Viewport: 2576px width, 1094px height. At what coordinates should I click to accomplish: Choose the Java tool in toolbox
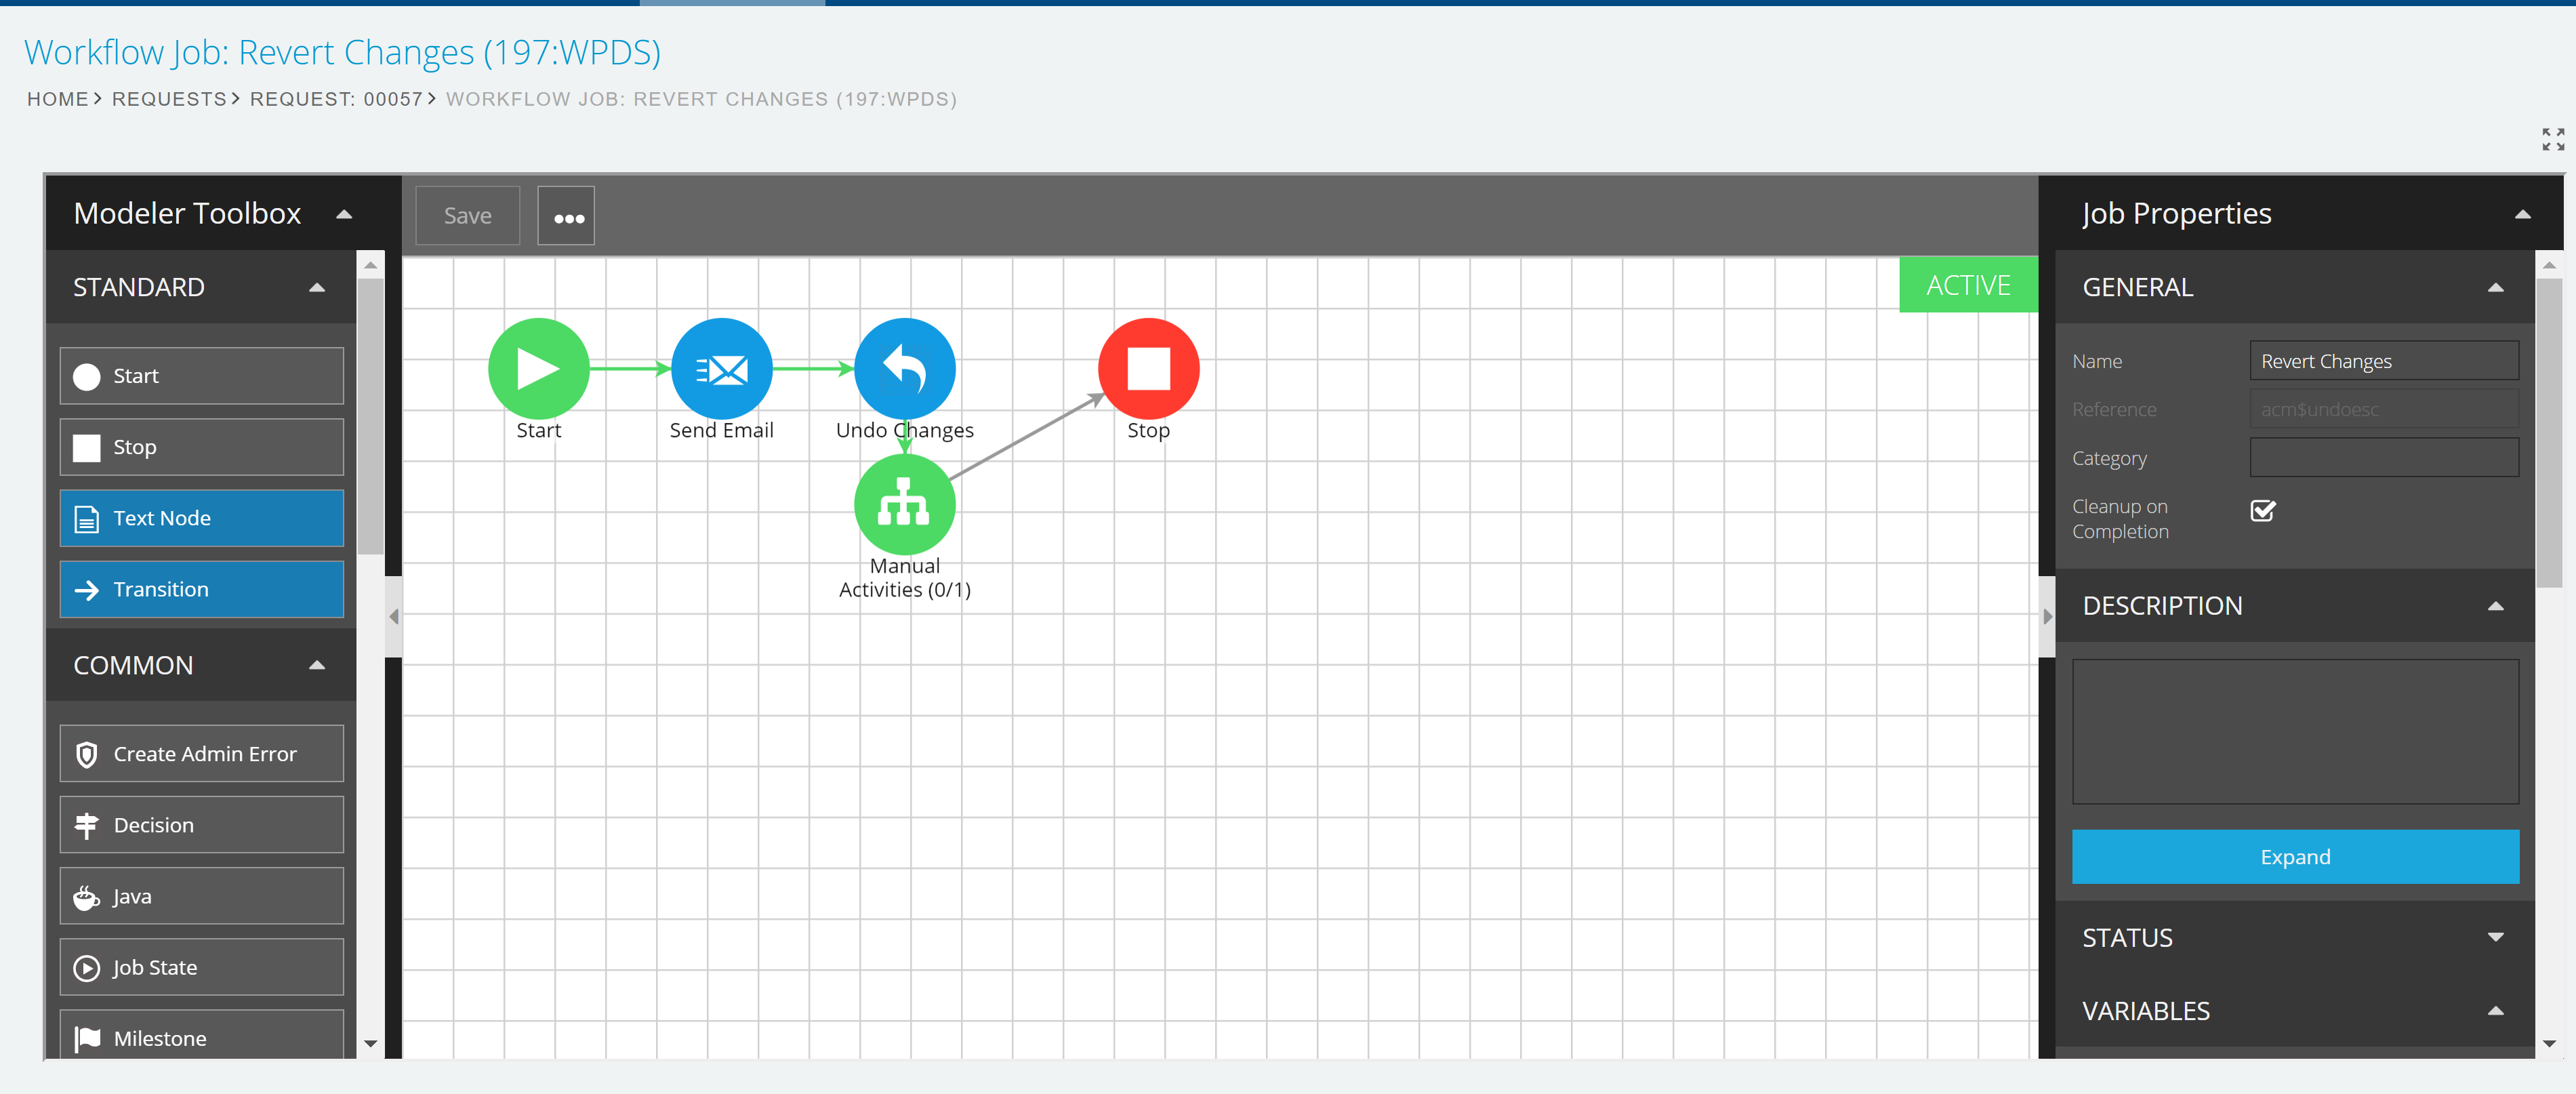(202, 896)
